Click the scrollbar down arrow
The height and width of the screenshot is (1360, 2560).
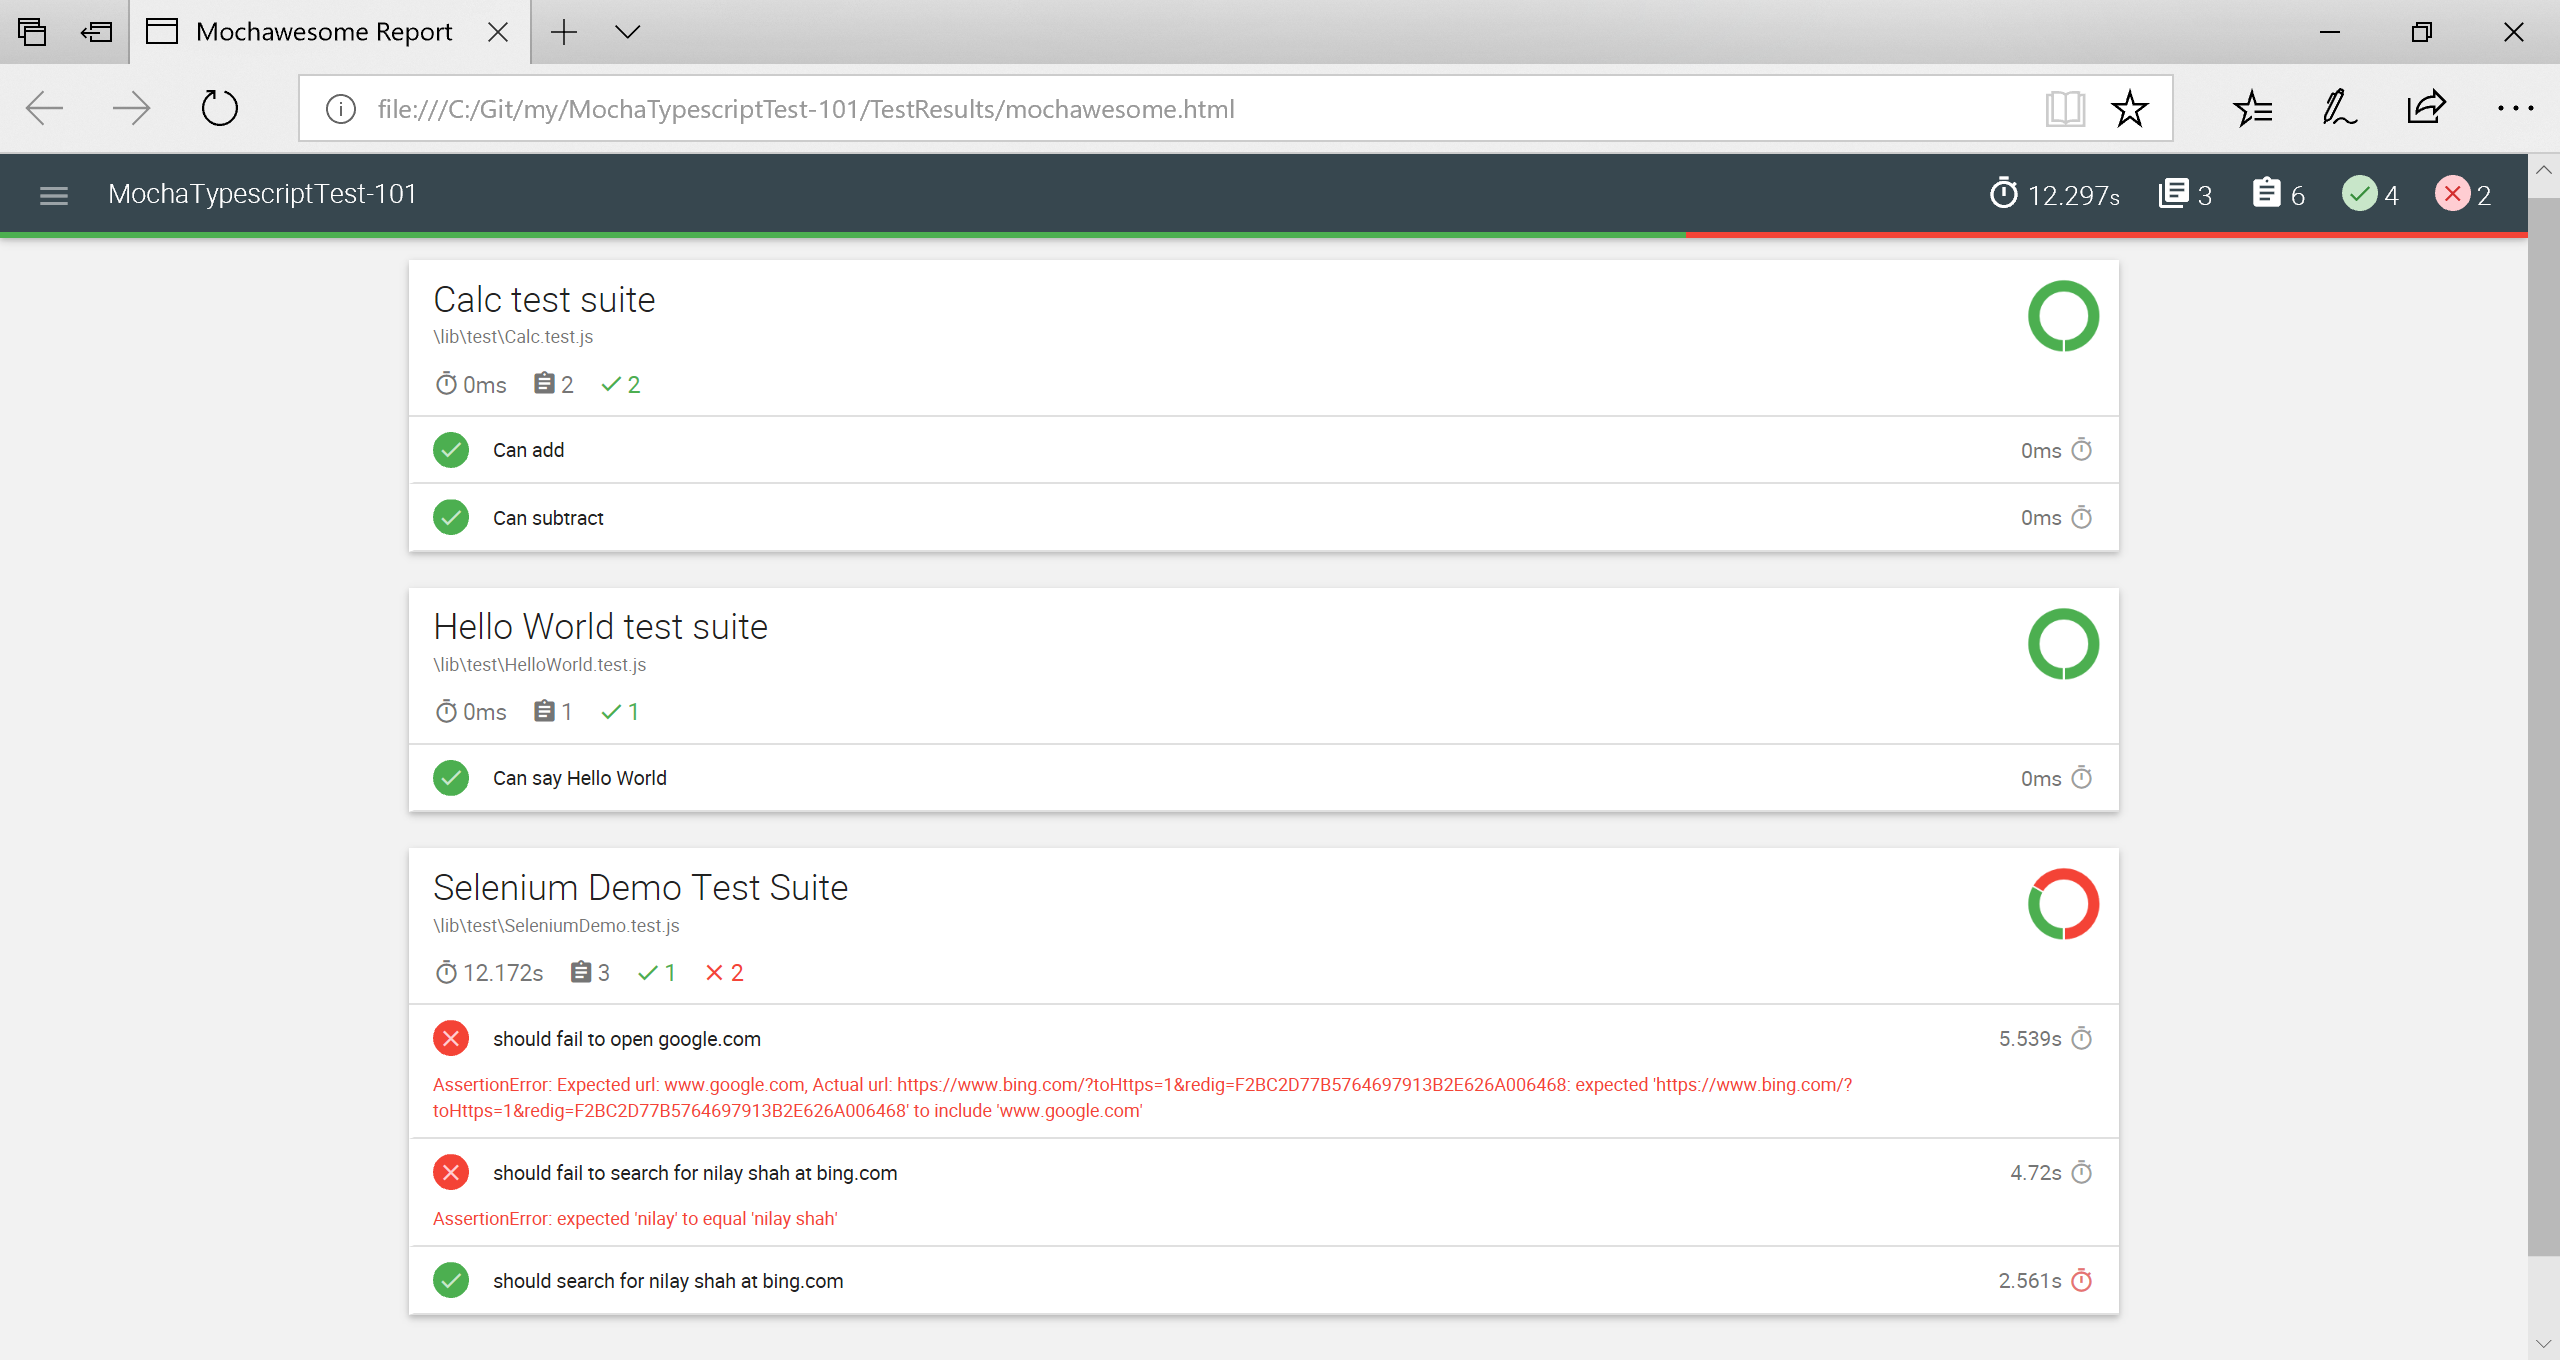[x=2544, y=1344]
